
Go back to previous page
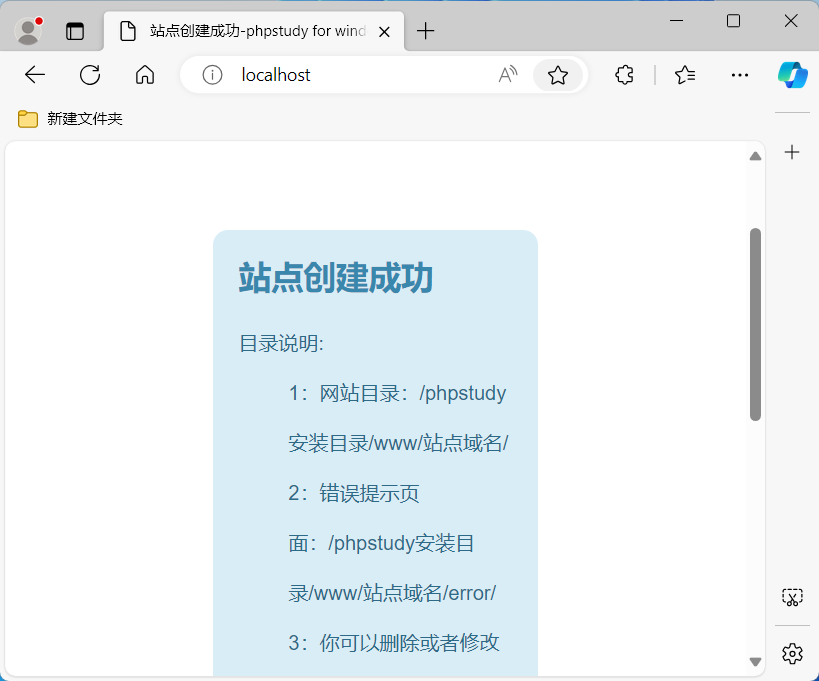tap(35, 75)
